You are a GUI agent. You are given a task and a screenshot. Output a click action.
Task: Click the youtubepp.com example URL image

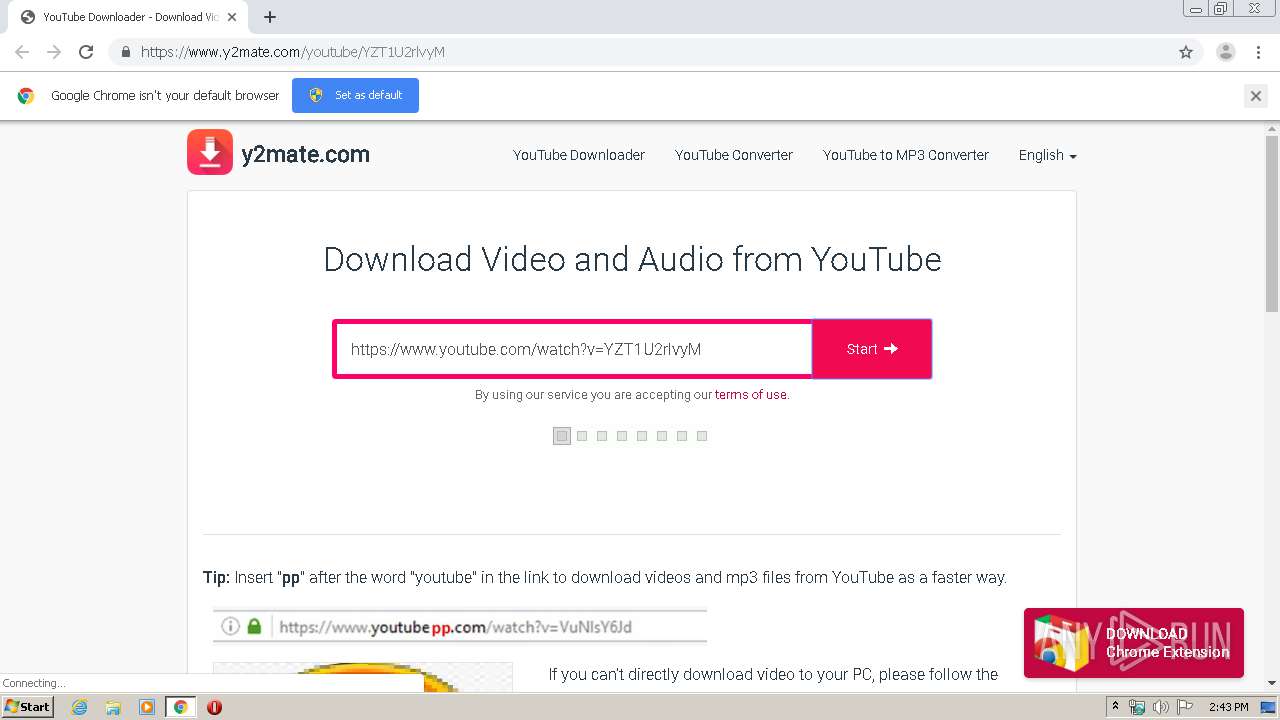[x=460, y=627]
